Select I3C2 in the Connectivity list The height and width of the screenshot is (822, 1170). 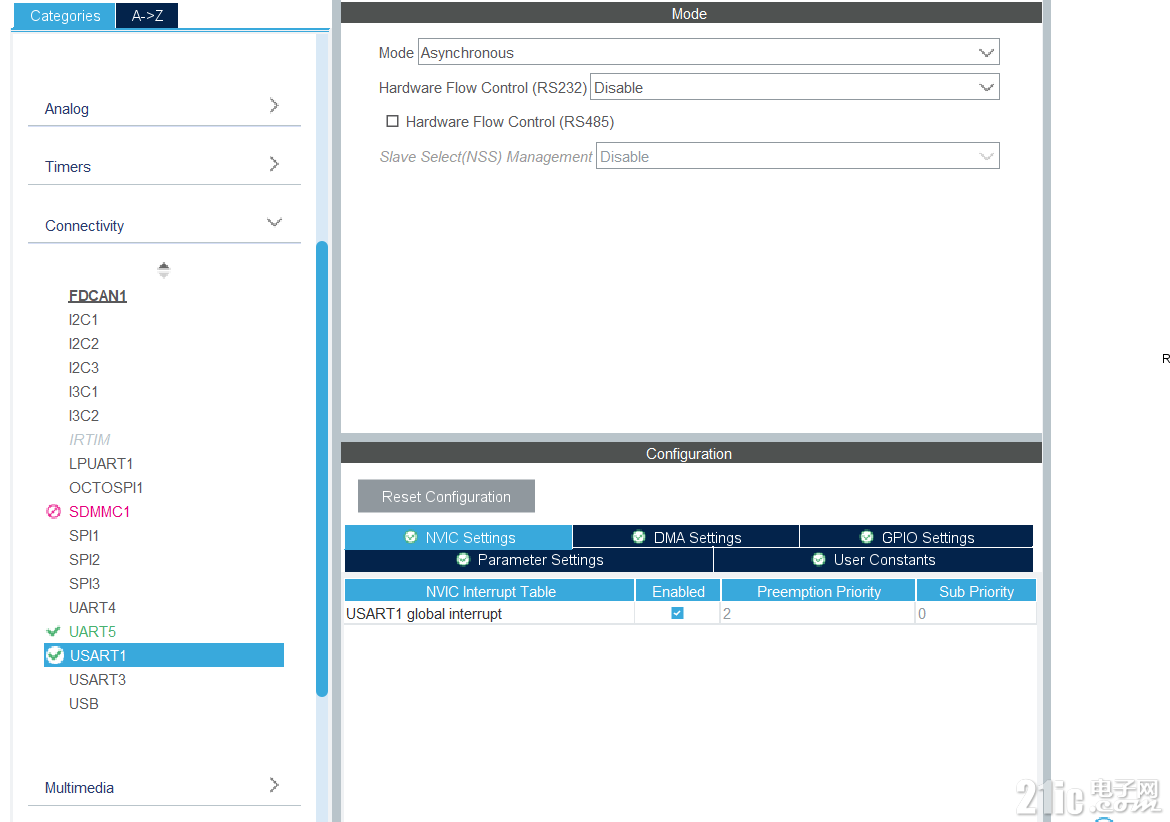tap(84, 415)
